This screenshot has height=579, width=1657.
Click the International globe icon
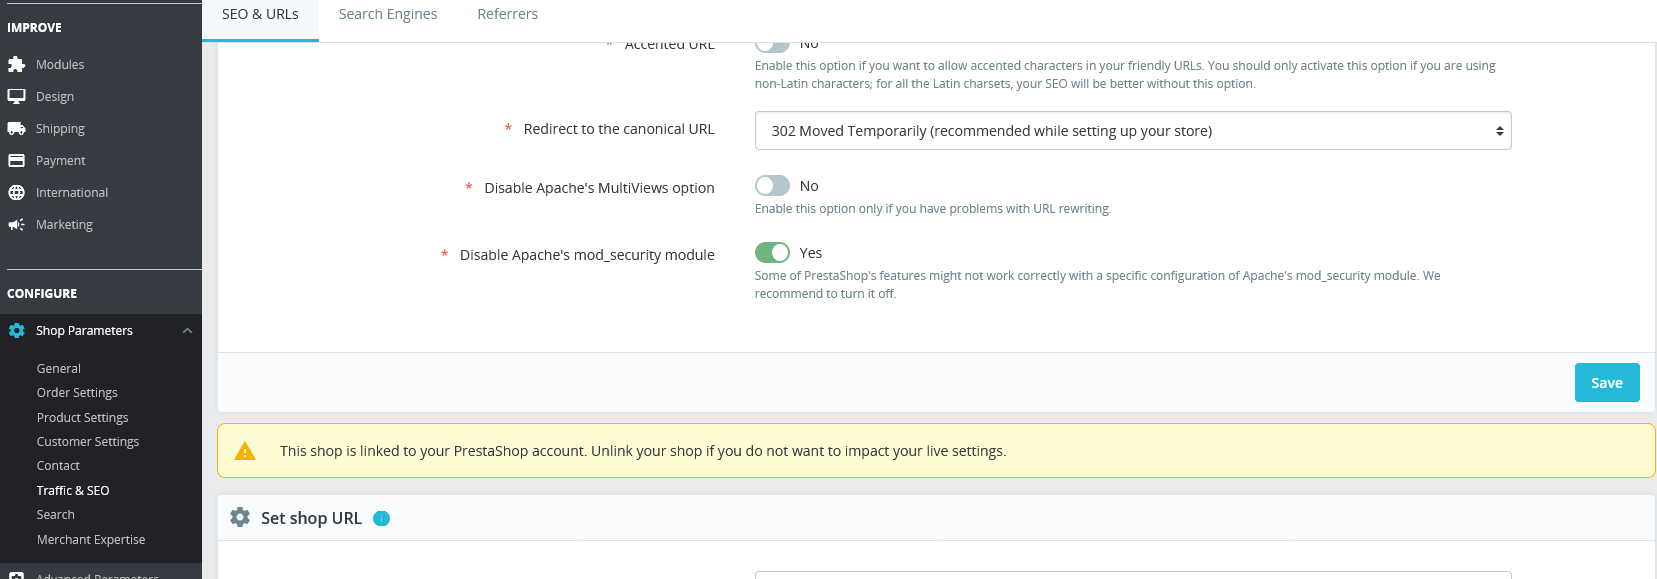click(16, 193)
